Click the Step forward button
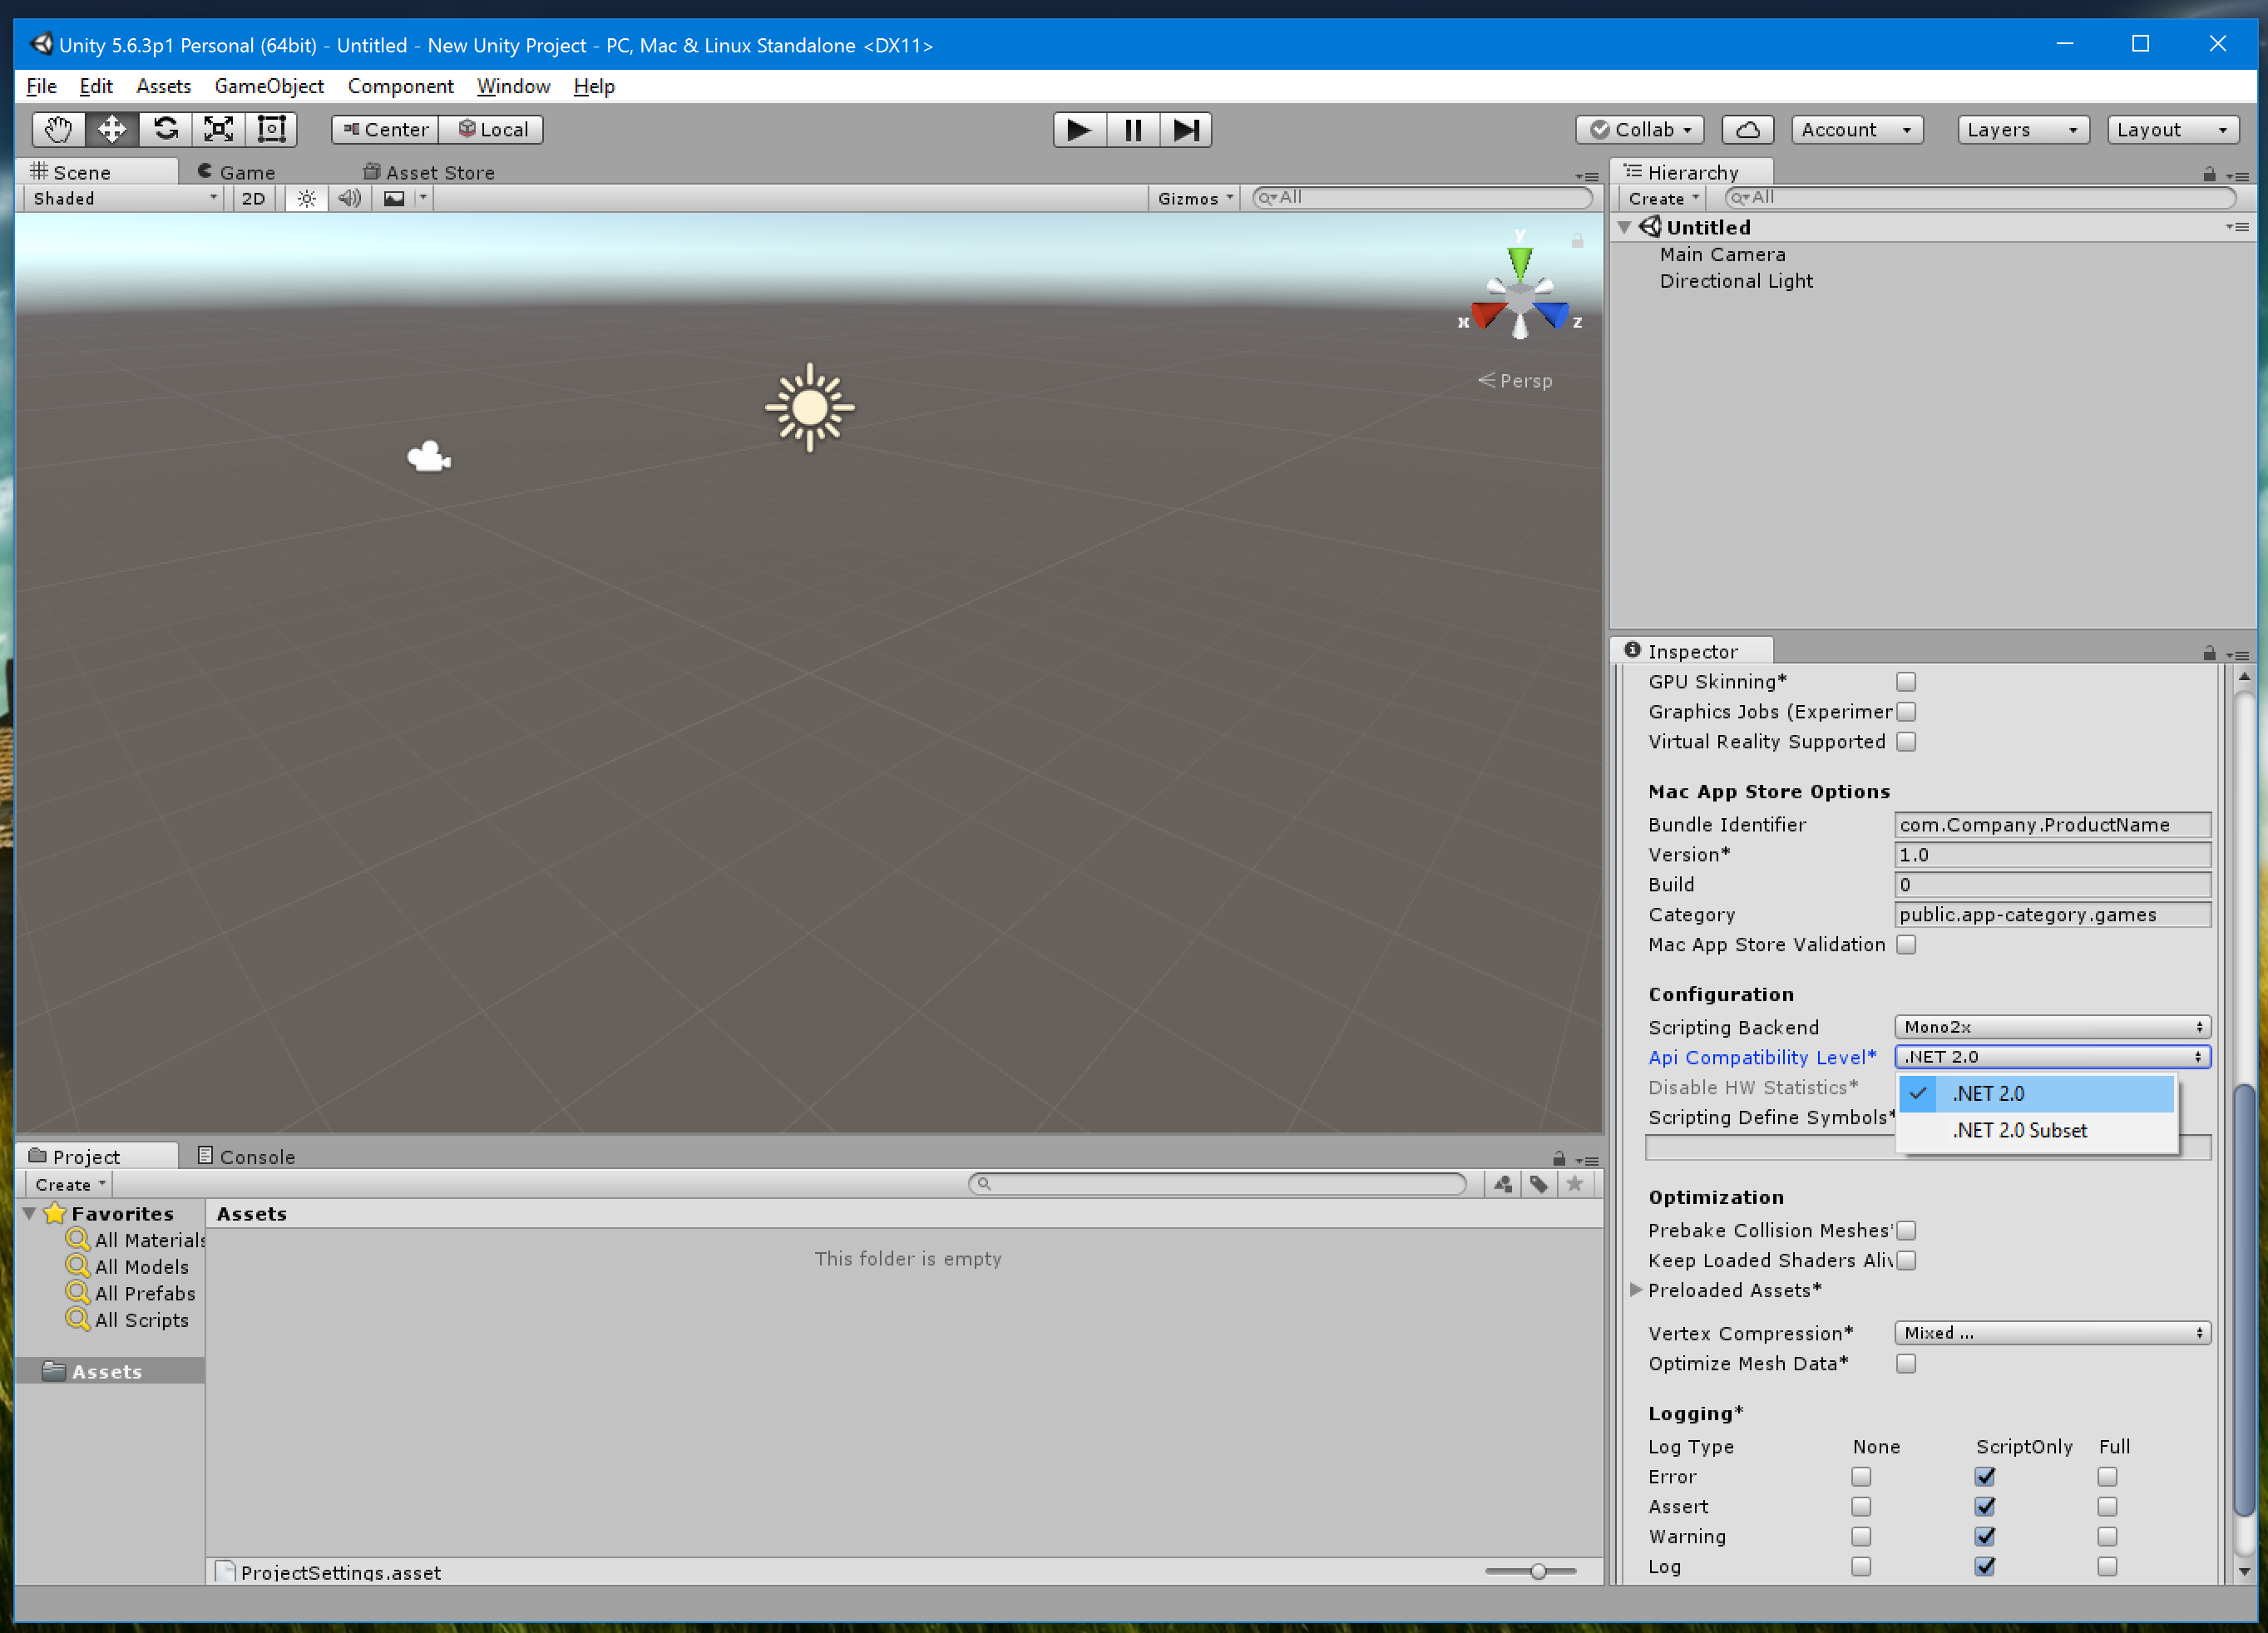Viewport: 2268px width, 1633px height. 1186,130
